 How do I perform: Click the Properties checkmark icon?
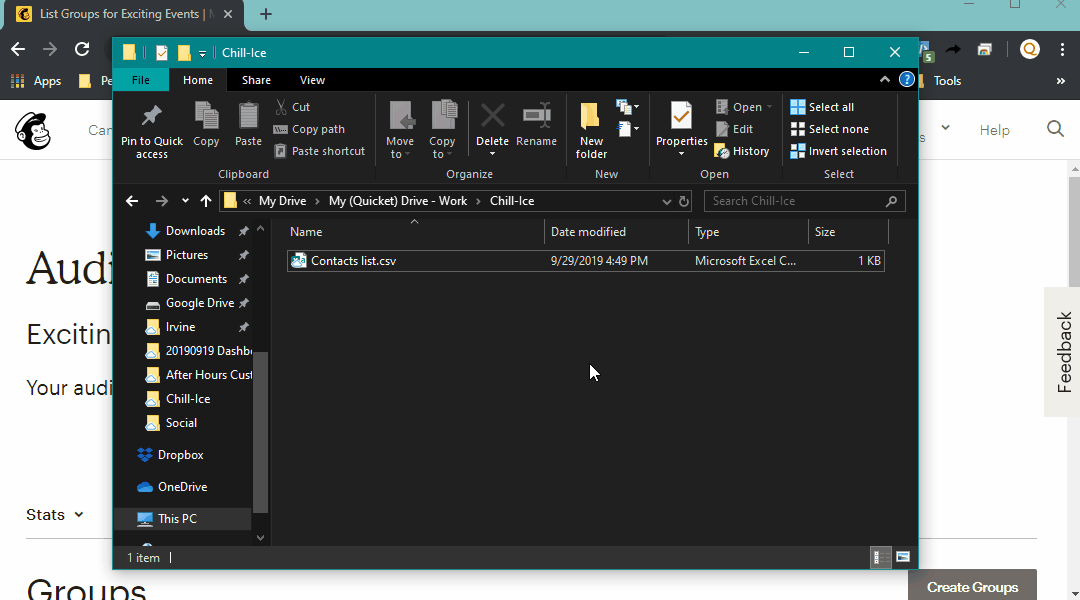[x=681, y=116]
